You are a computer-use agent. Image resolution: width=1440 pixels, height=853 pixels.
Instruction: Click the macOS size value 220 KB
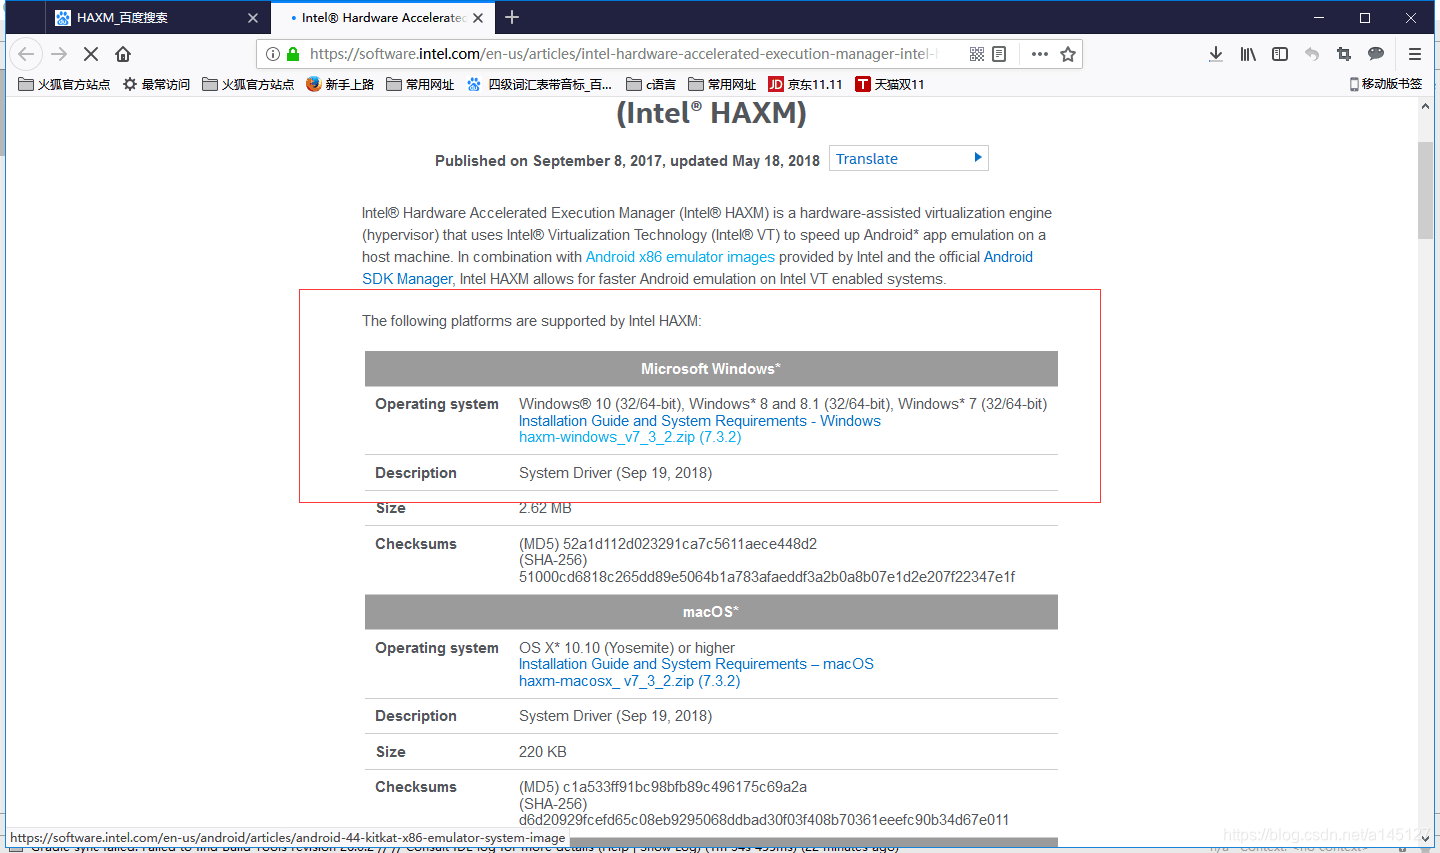tap(543, 752)
